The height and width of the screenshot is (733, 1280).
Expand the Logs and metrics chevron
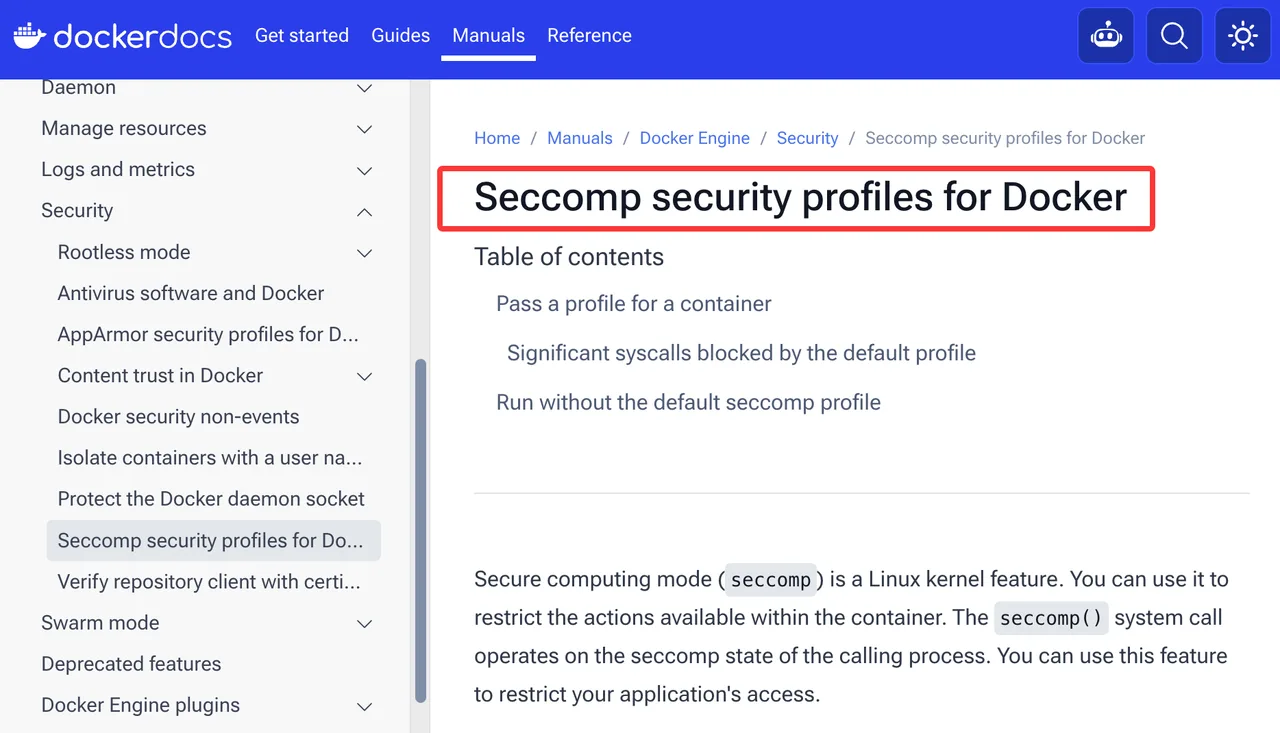365,171
